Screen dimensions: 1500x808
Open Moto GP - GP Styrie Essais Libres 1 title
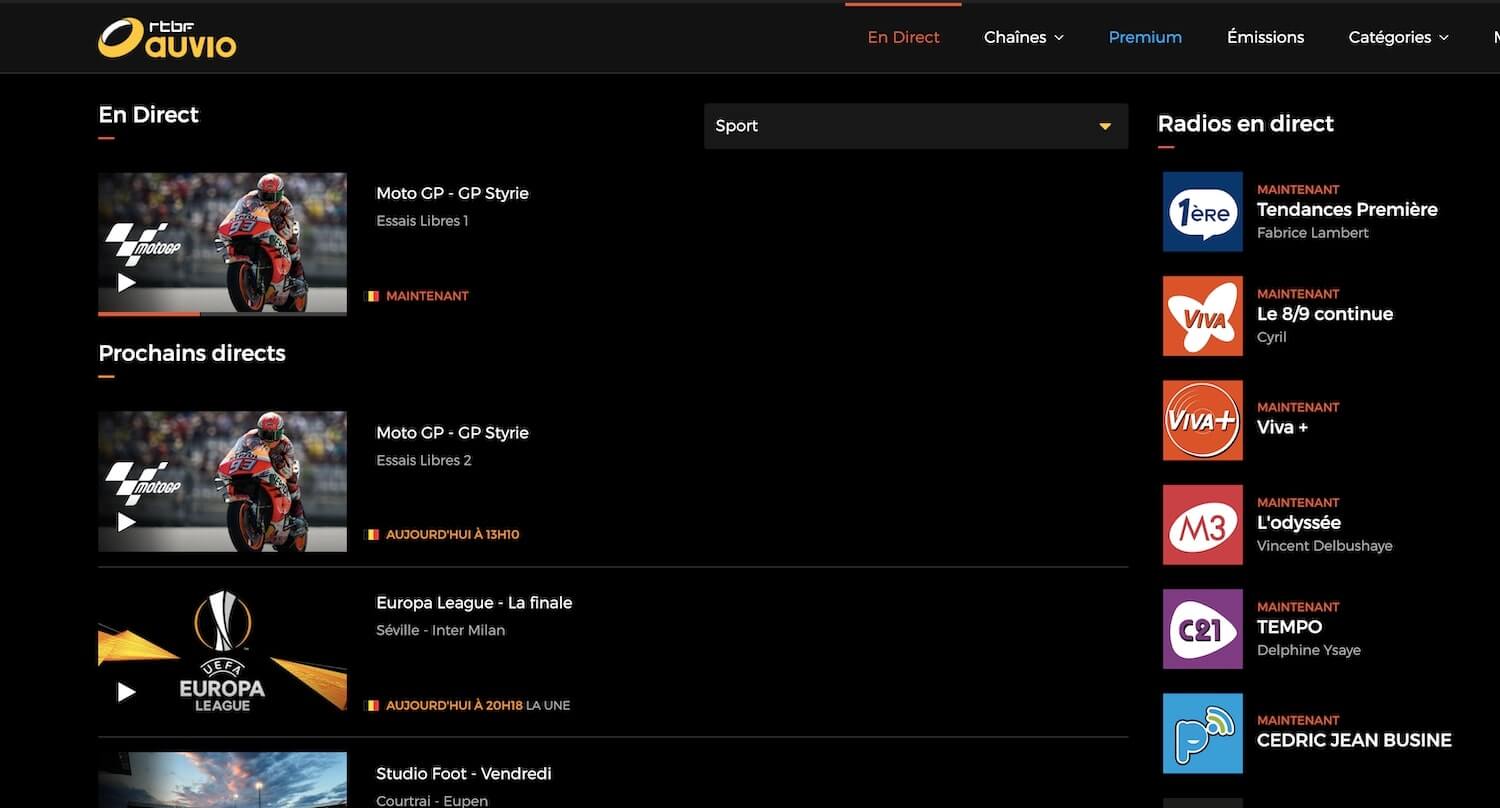click(x=452, y=193)
